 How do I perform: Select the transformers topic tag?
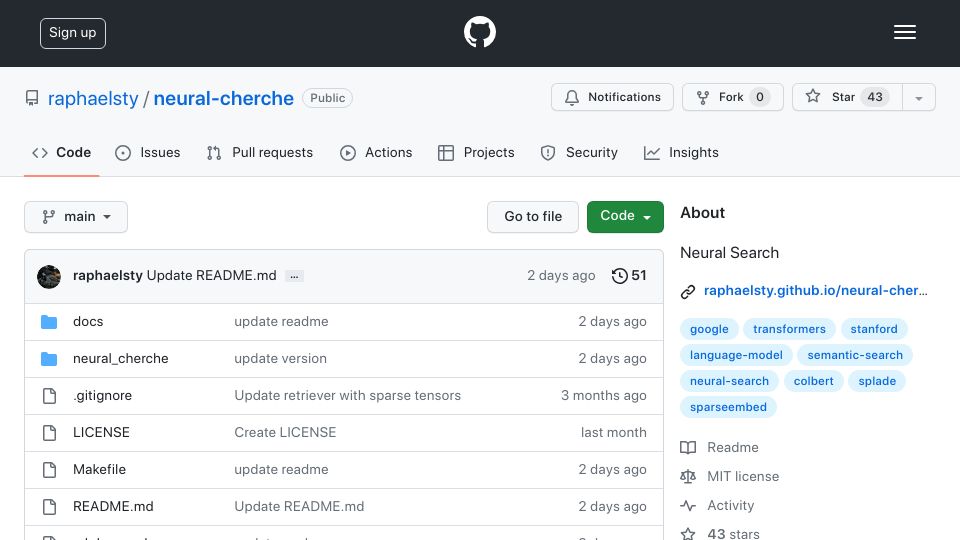pos(789,329)
